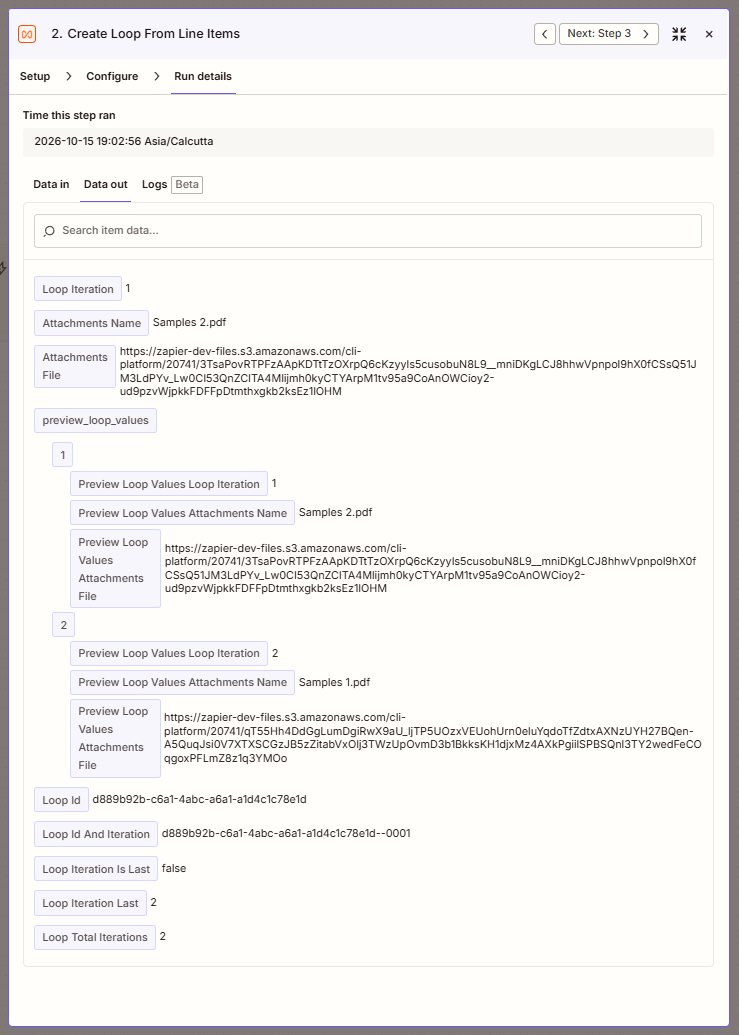Open the Data out tab
Screen dimensions: 739x1035
point(106,184)
